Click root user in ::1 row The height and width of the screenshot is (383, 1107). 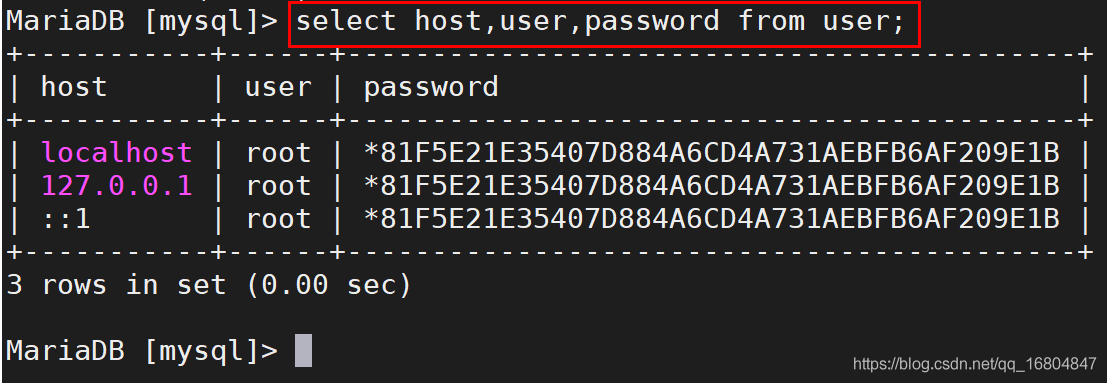[x=278, y=219]
